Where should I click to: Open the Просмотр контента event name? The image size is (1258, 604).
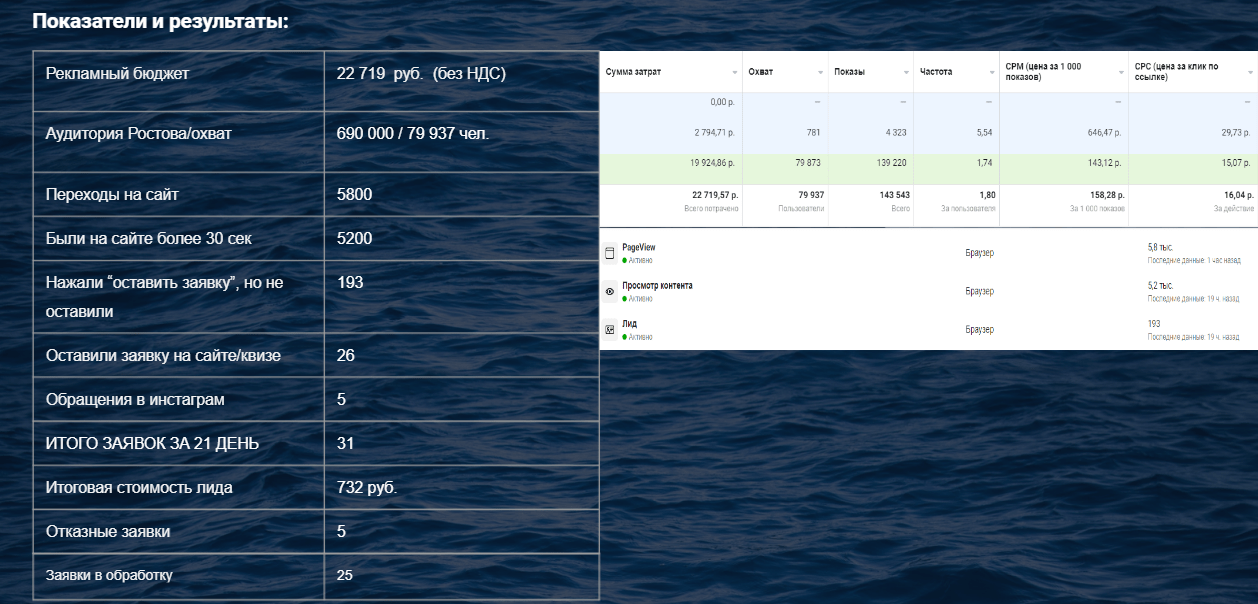pyautogui.click(x=657, y=286)
